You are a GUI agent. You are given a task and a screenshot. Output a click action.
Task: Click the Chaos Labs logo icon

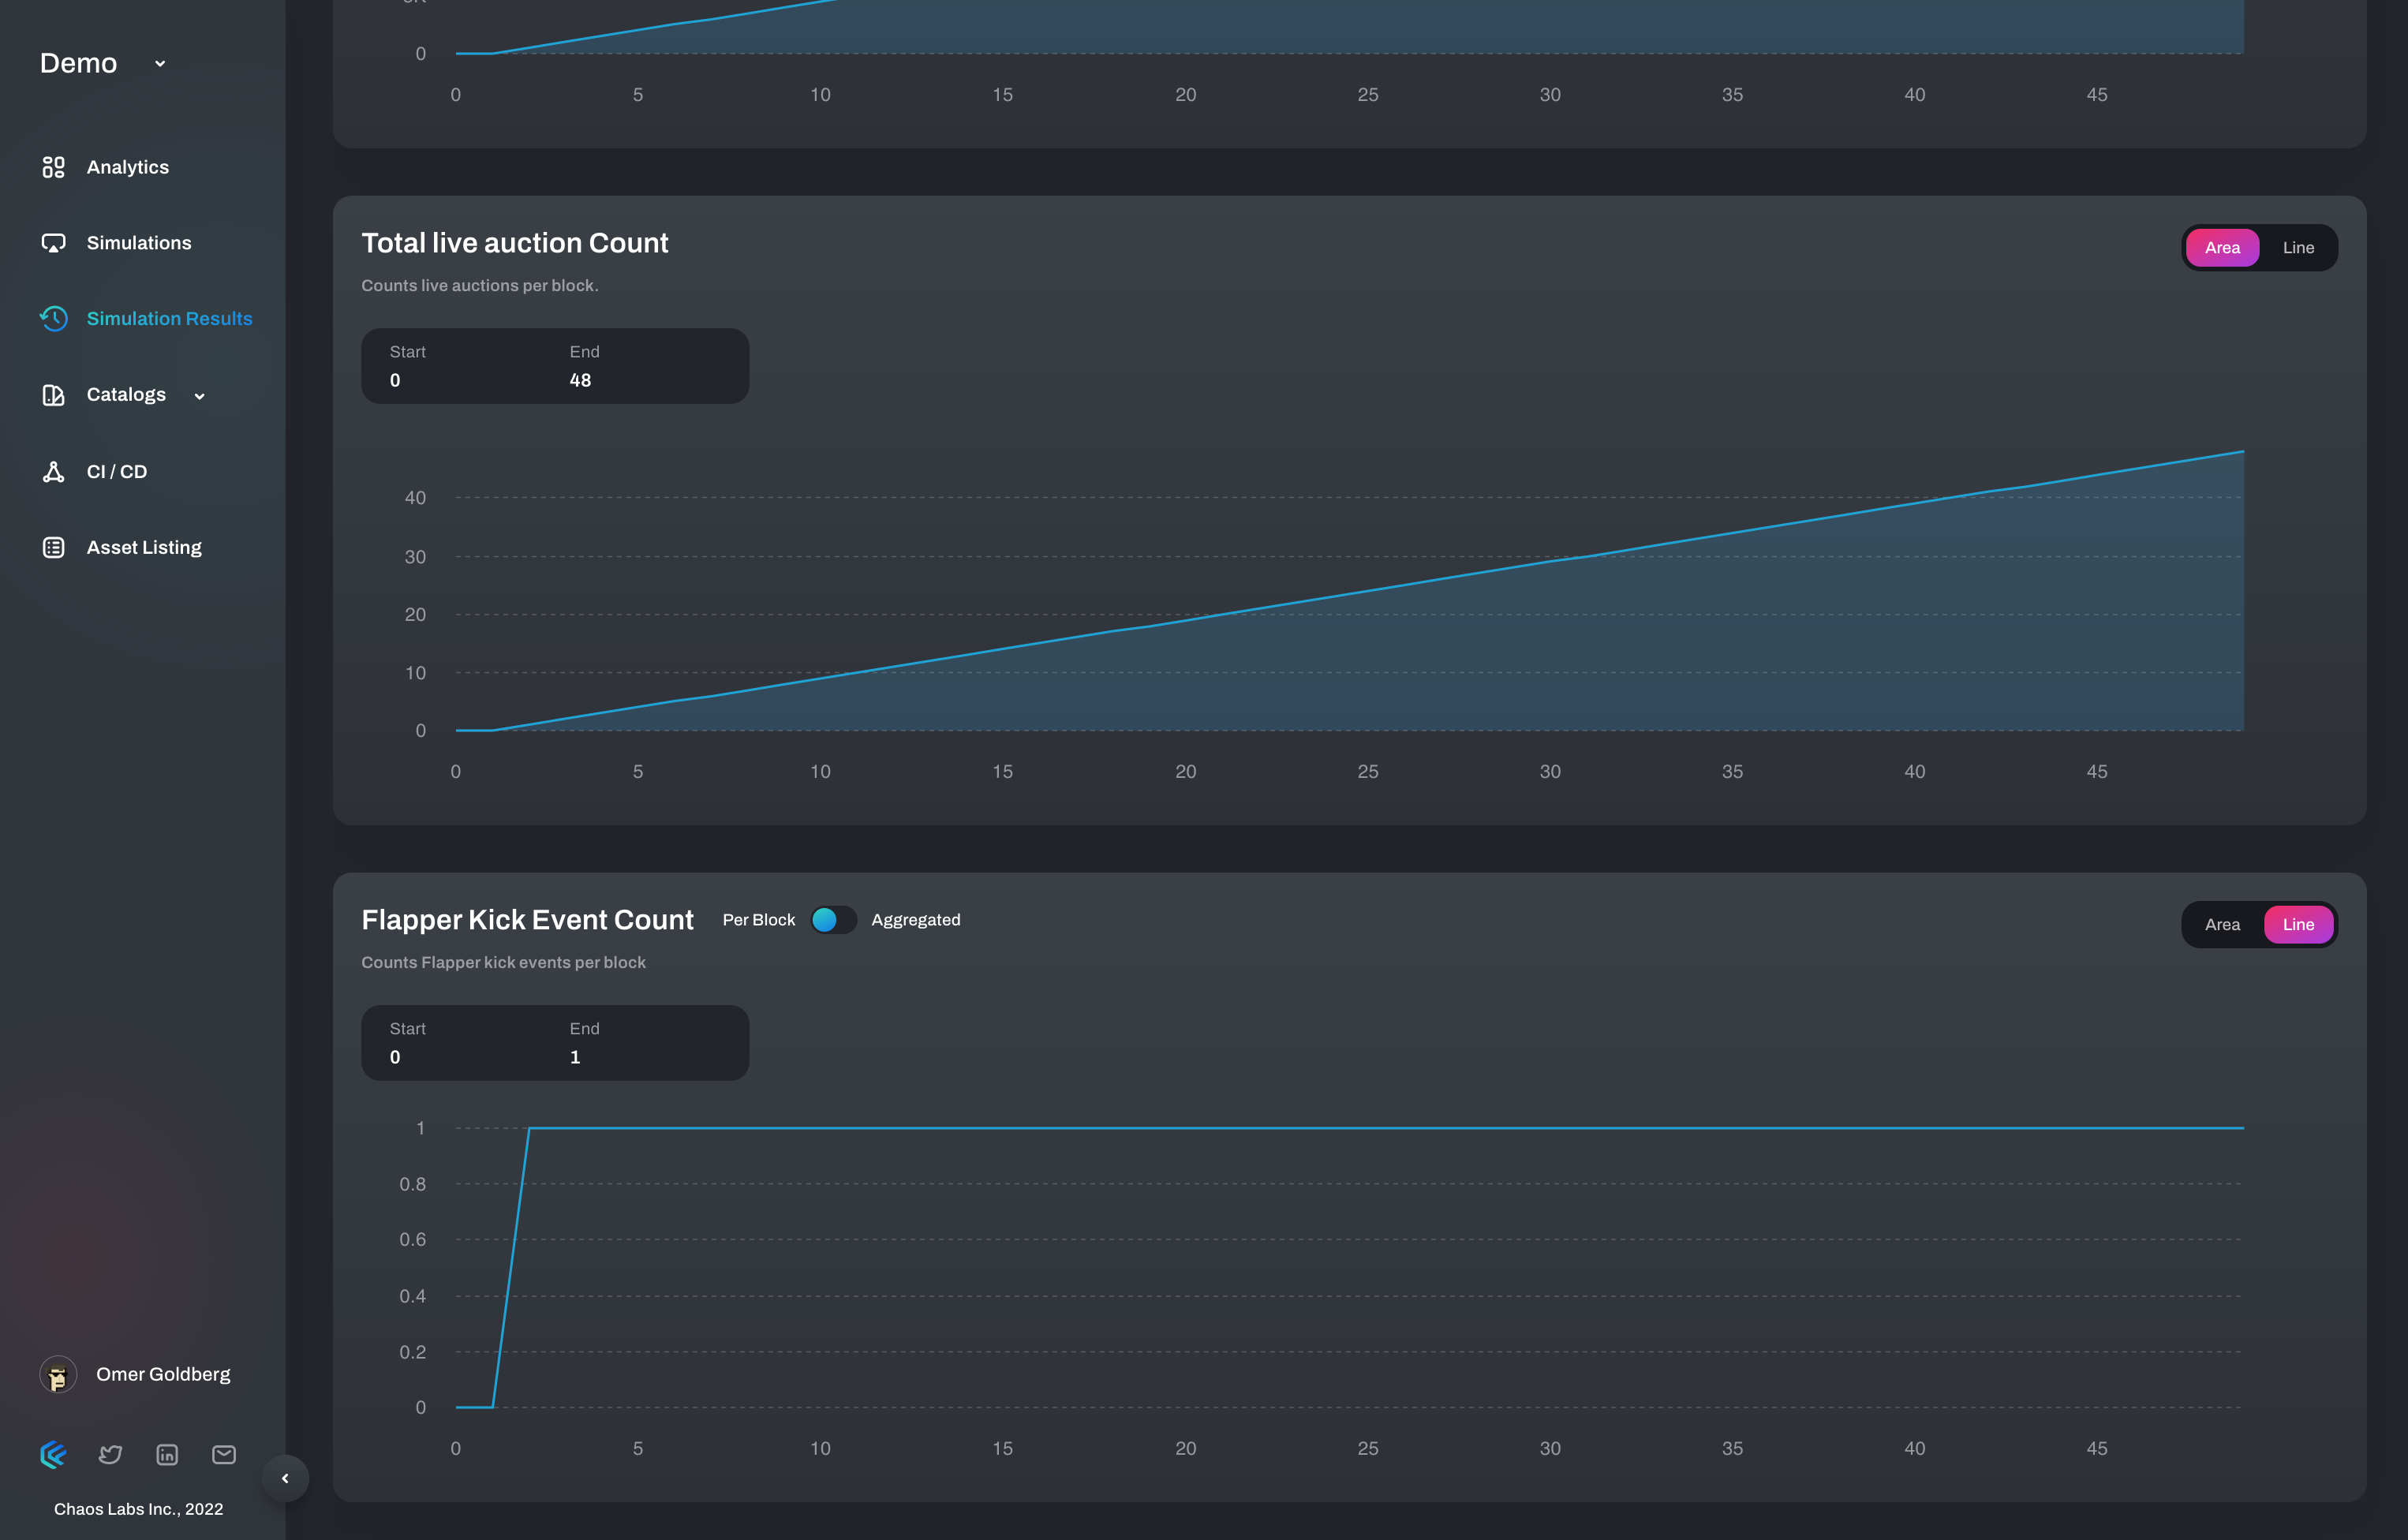tap(53, 1454)
